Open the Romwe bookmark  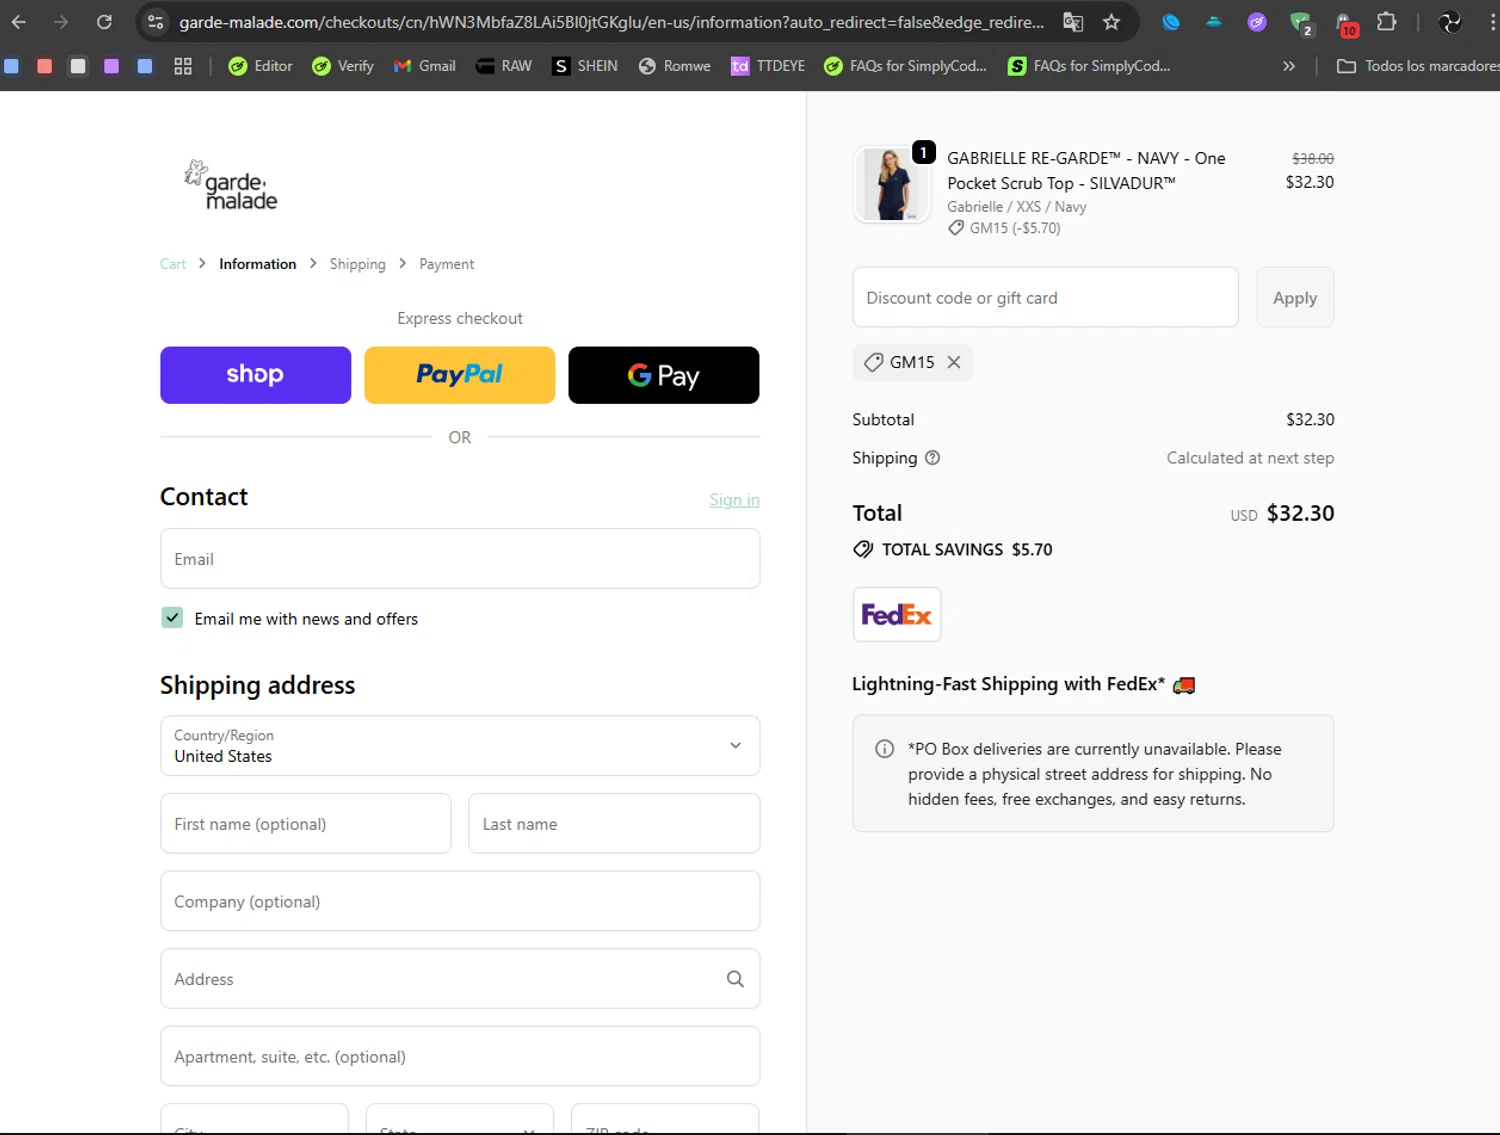pyautogui.click(x=675, y=66)
